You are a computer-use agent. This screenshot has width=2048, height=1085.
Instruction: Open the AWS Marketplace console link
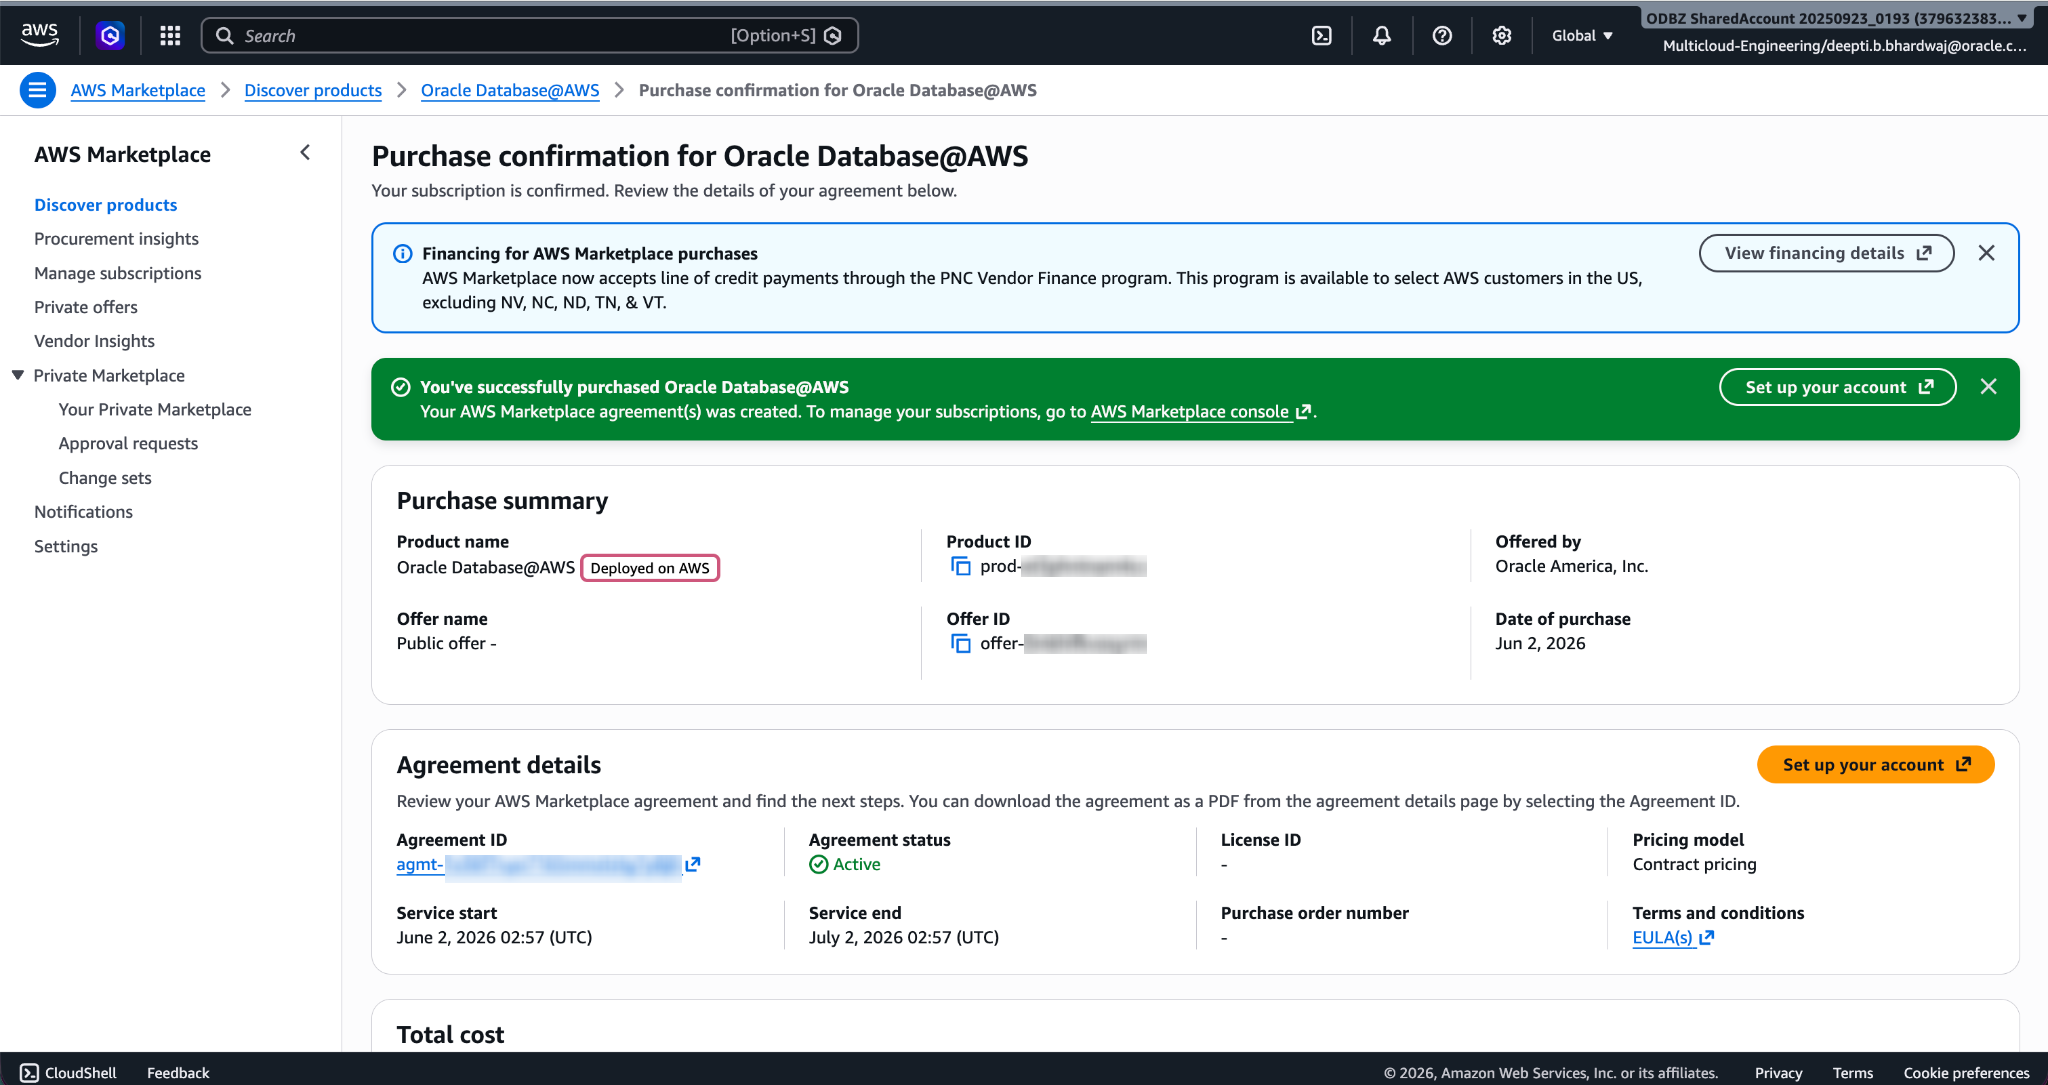[x=1200, y=412]
